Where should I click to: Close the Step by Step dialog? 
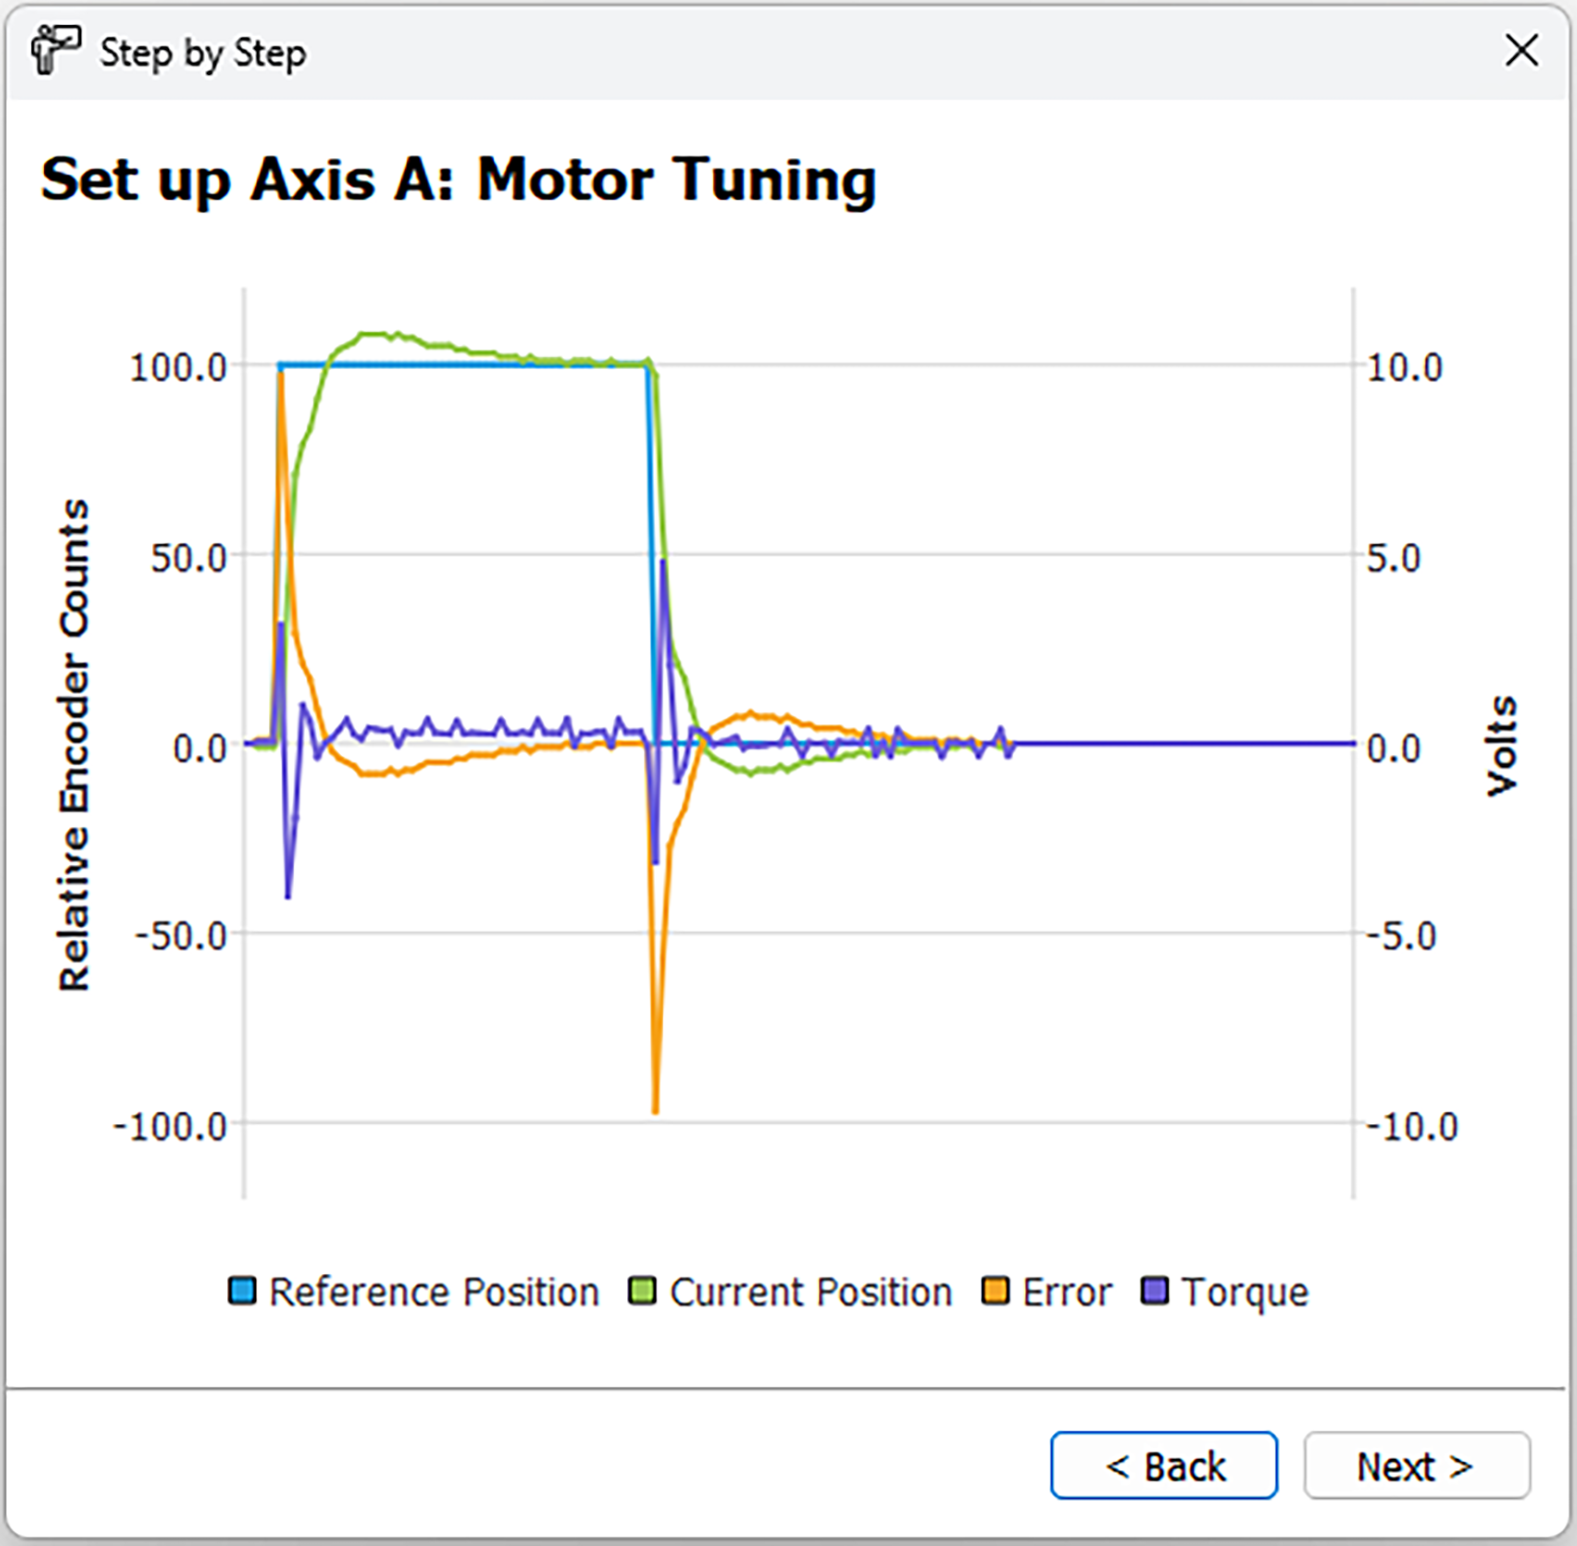pyautogui.click(x=1520, y=50)
